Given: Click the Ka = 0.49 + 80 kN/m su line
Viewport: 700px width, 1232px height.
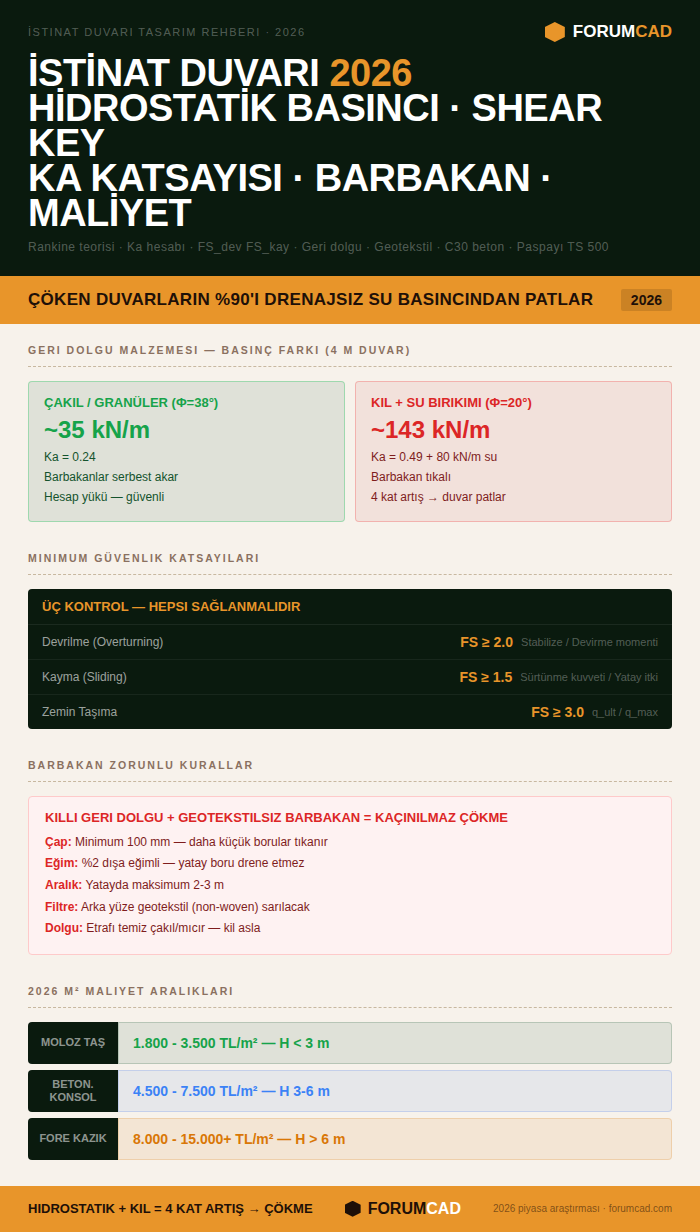Looking at the screenshot, I should (434, 457).
